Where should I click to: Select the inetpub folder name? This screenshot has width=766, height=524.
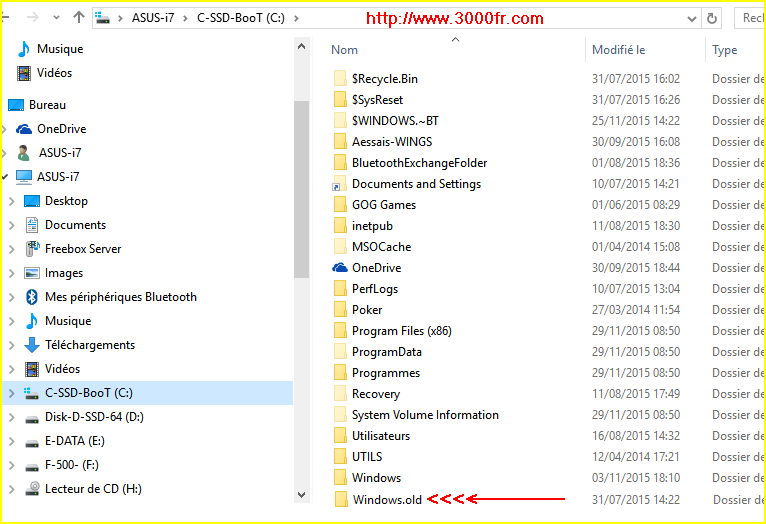coord(372,226)
